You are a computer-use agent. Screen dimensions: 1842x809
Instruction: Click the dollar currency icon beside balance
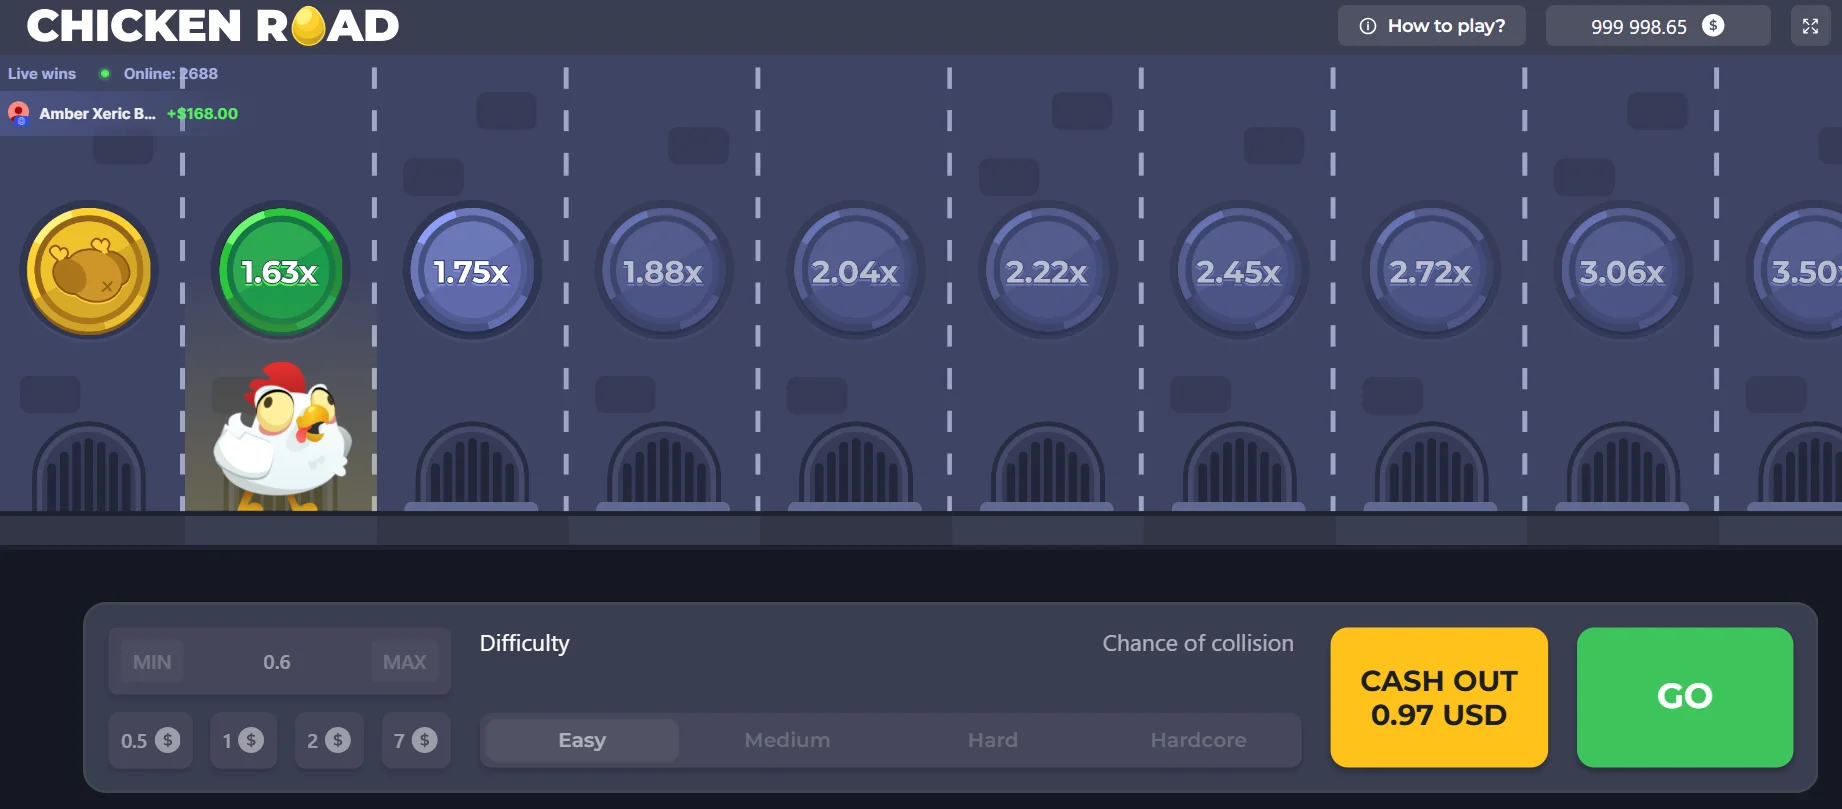[1713, 26]
